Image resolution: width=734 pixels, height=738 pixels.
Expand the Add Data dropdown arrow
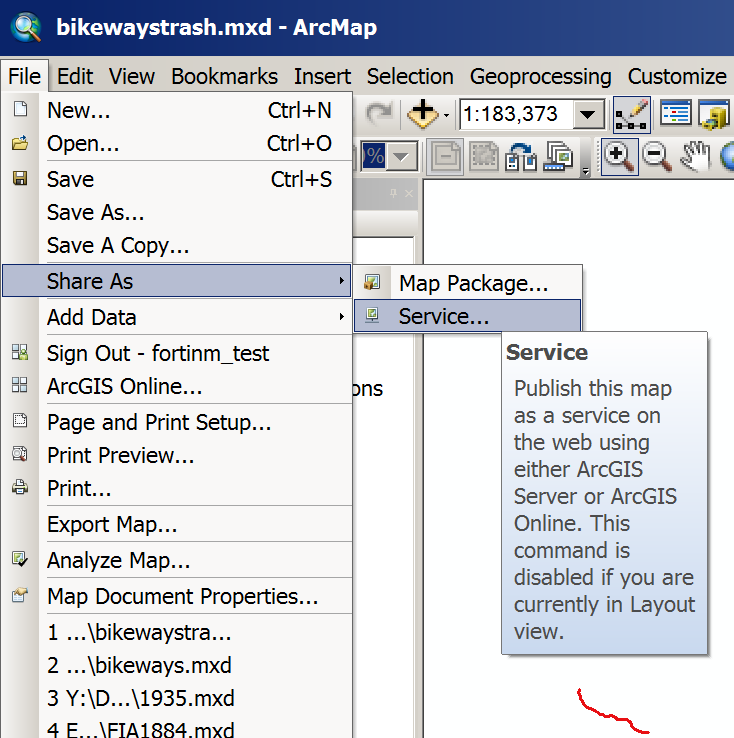[x=446, y=115]
